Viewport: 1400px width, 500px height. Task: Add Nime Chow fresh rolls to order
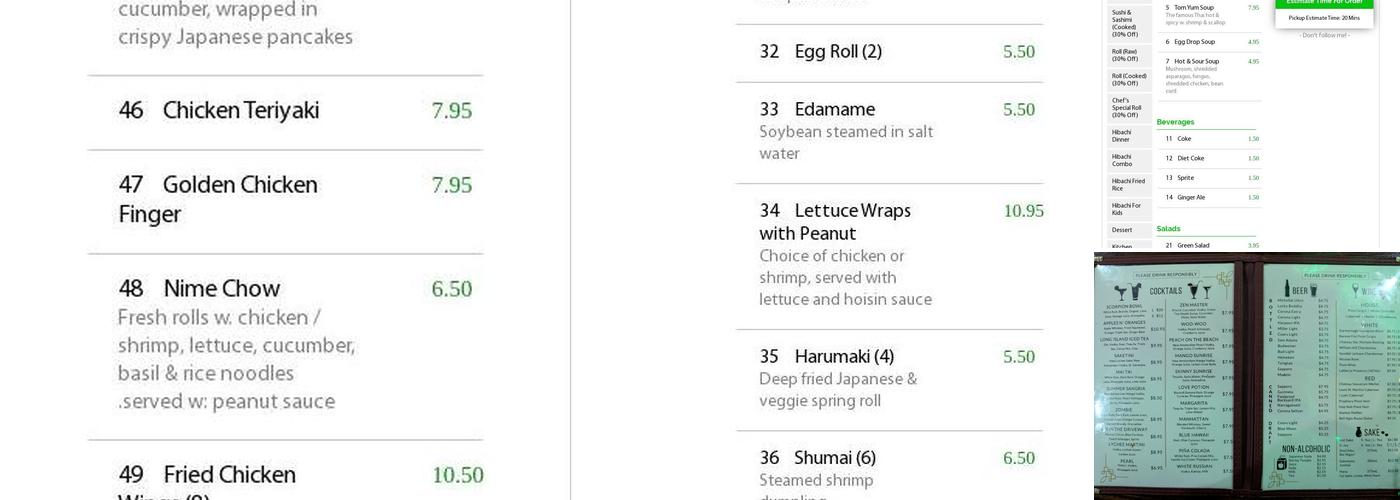[x=221, y=289]
